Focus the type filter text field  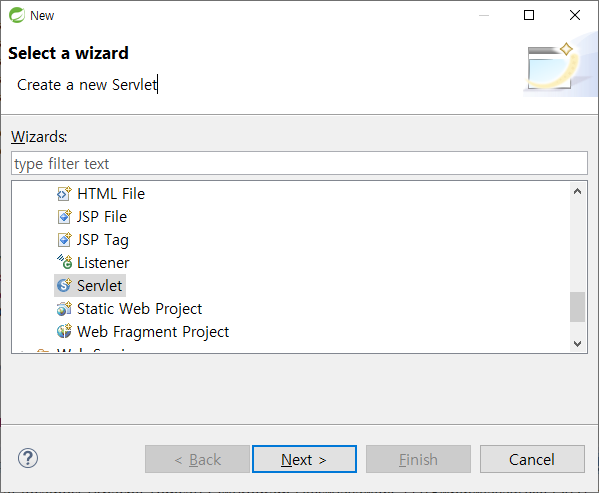point(299,163)
